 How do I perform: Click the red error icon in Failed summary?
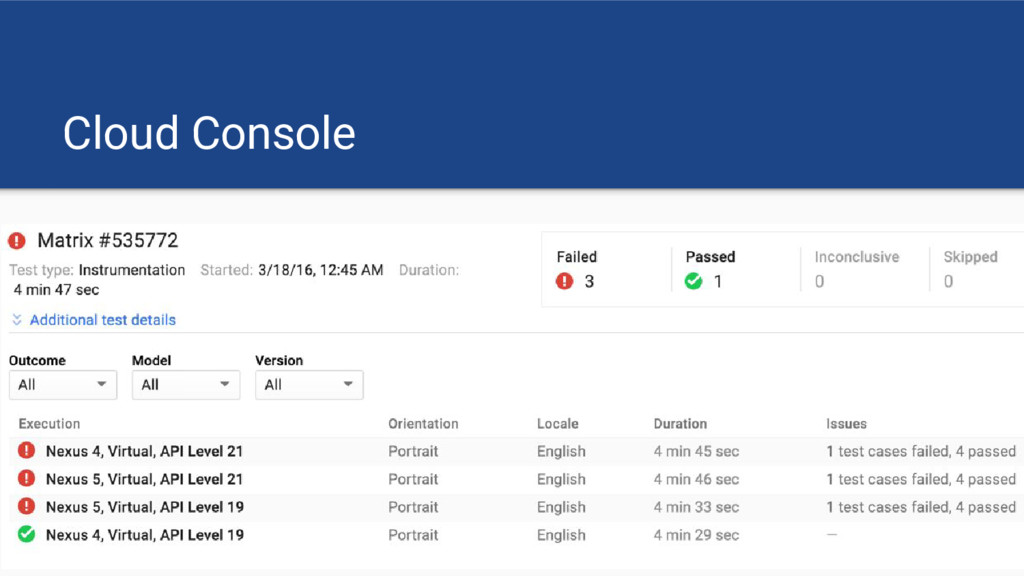click(565, 281)
